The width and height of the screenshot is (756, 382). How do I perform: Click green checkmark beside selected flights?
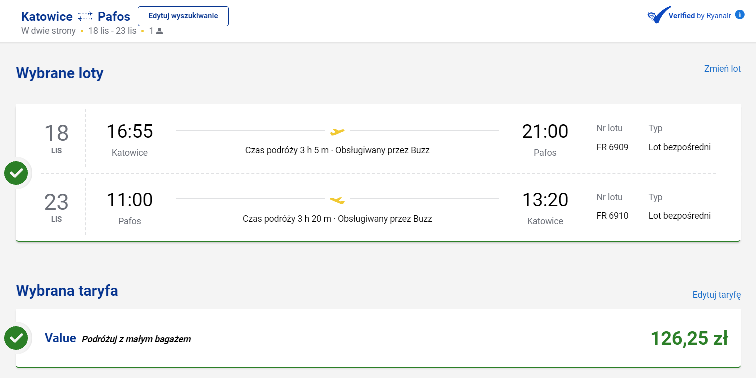[x=16, y=173]
